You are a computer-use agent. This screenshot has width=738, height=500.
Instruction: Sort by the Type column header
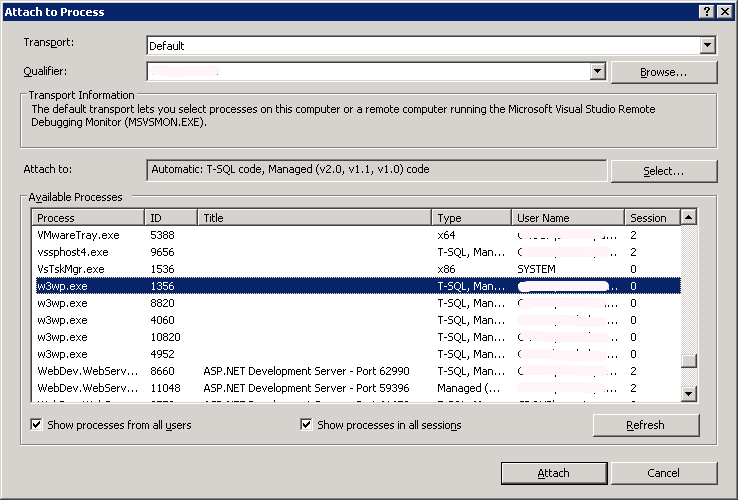tap(471, 218)
